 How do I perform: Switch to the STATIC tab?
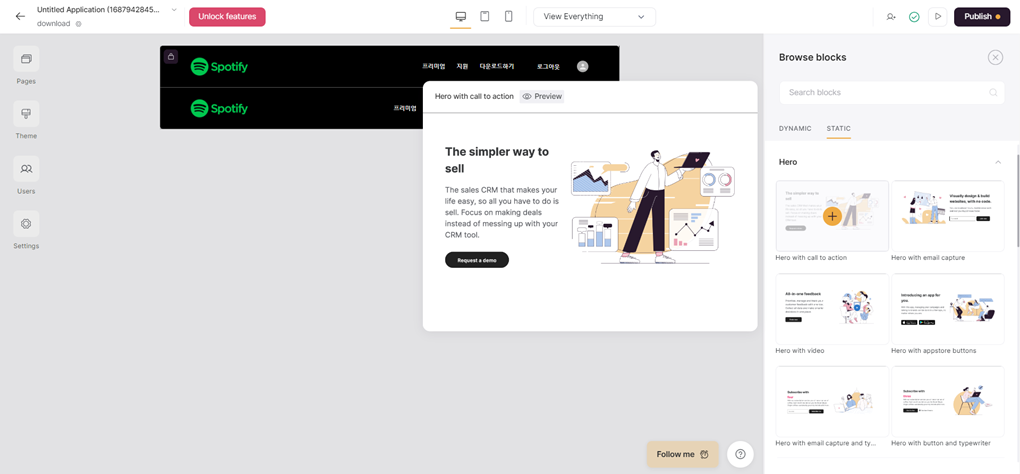click(x=839, y=129)
